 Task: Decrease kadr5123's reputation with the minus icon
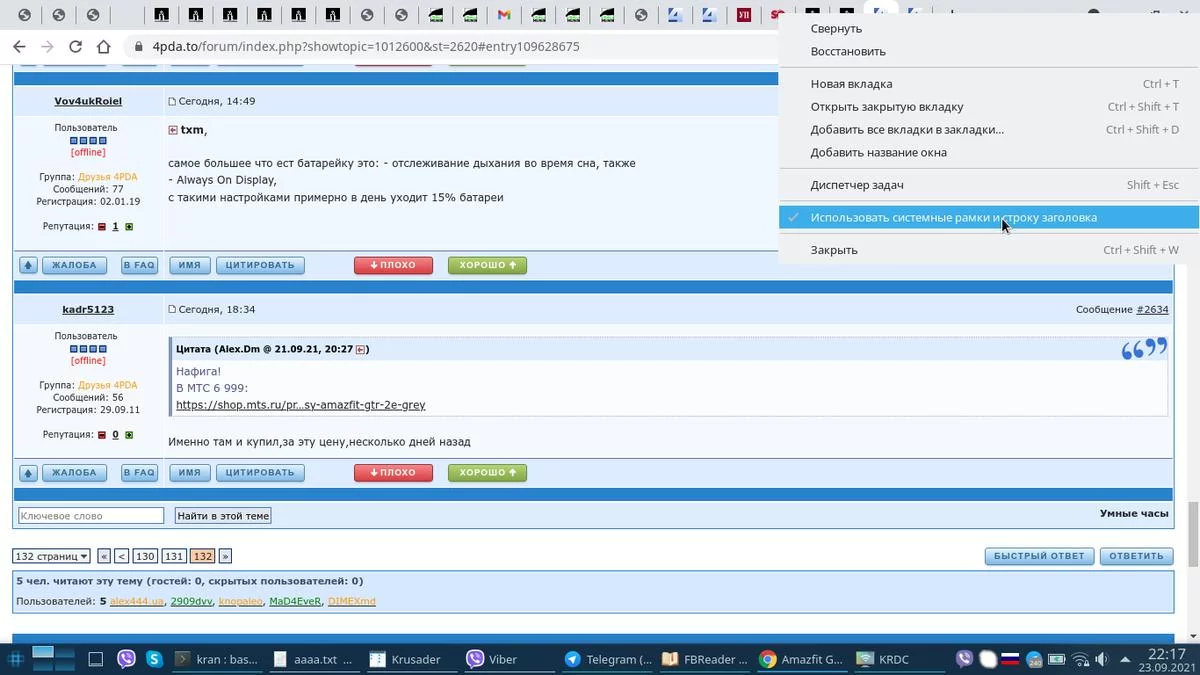click(101, 435)
